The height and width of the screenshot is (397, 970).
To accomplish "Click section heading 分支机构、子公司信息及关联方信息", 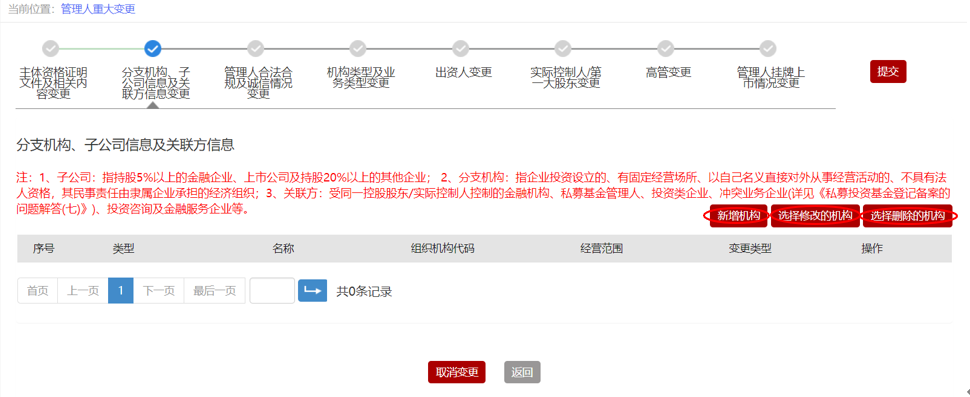I will [126, 146].
